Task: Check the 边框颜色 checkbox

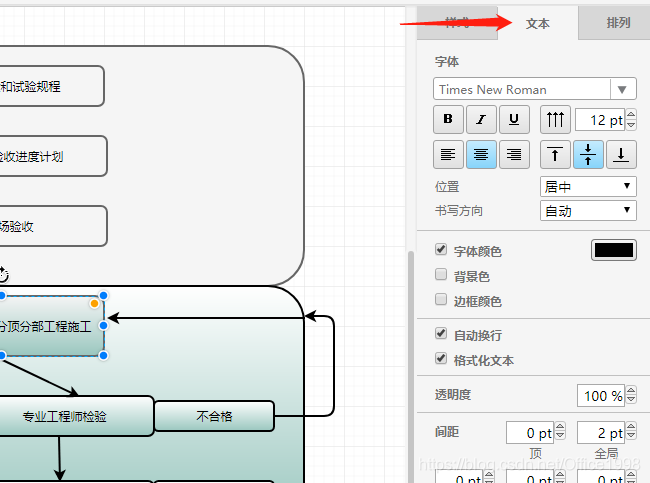Action: [x=441, y=299]
